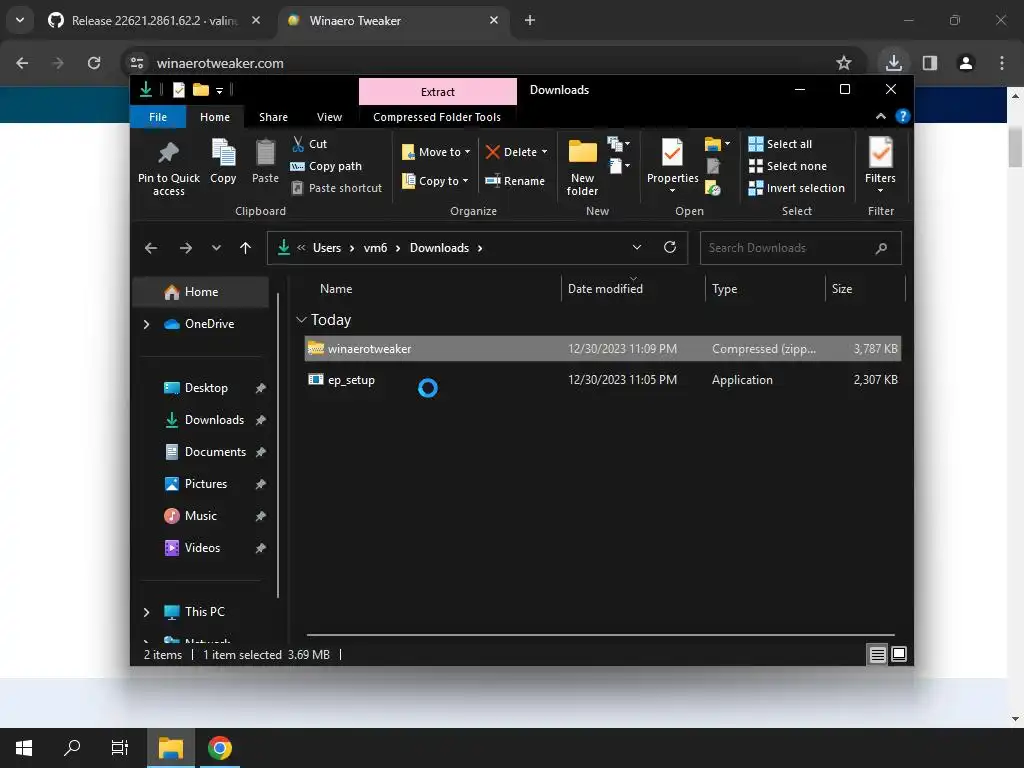Create a New folder
This screenshot has width=1024, height=768.
pos(582,167)
